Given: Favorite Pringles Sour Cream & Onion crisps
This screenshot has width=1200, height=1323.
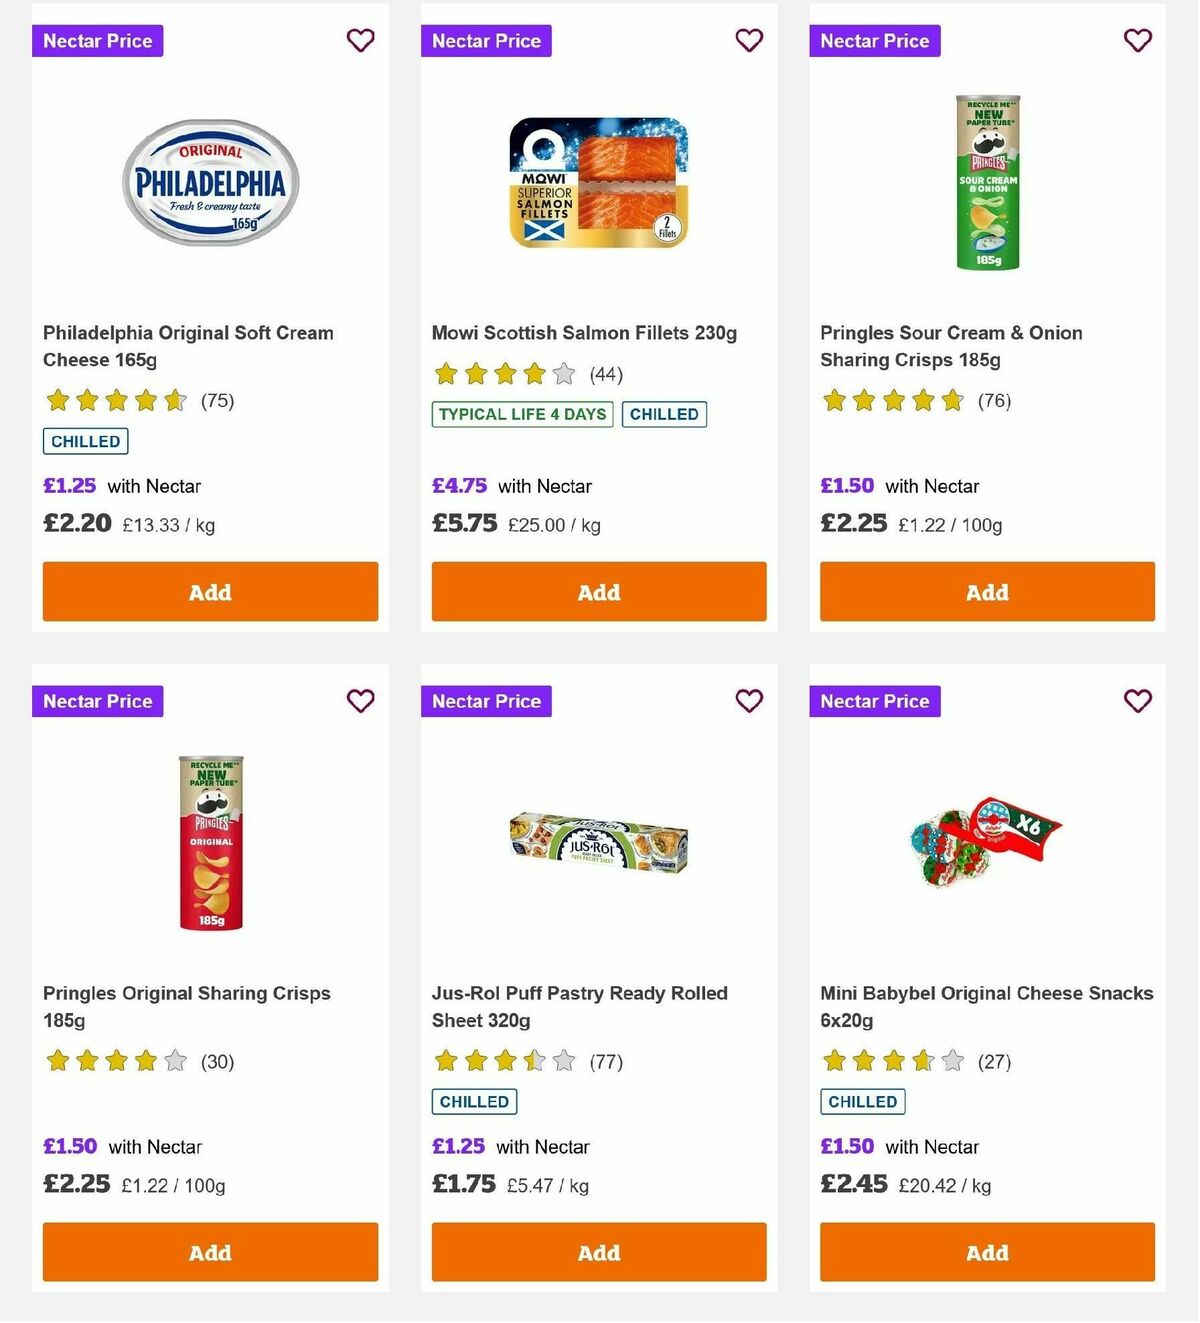Looking at the screenshot, I should tap(1137, 40).
